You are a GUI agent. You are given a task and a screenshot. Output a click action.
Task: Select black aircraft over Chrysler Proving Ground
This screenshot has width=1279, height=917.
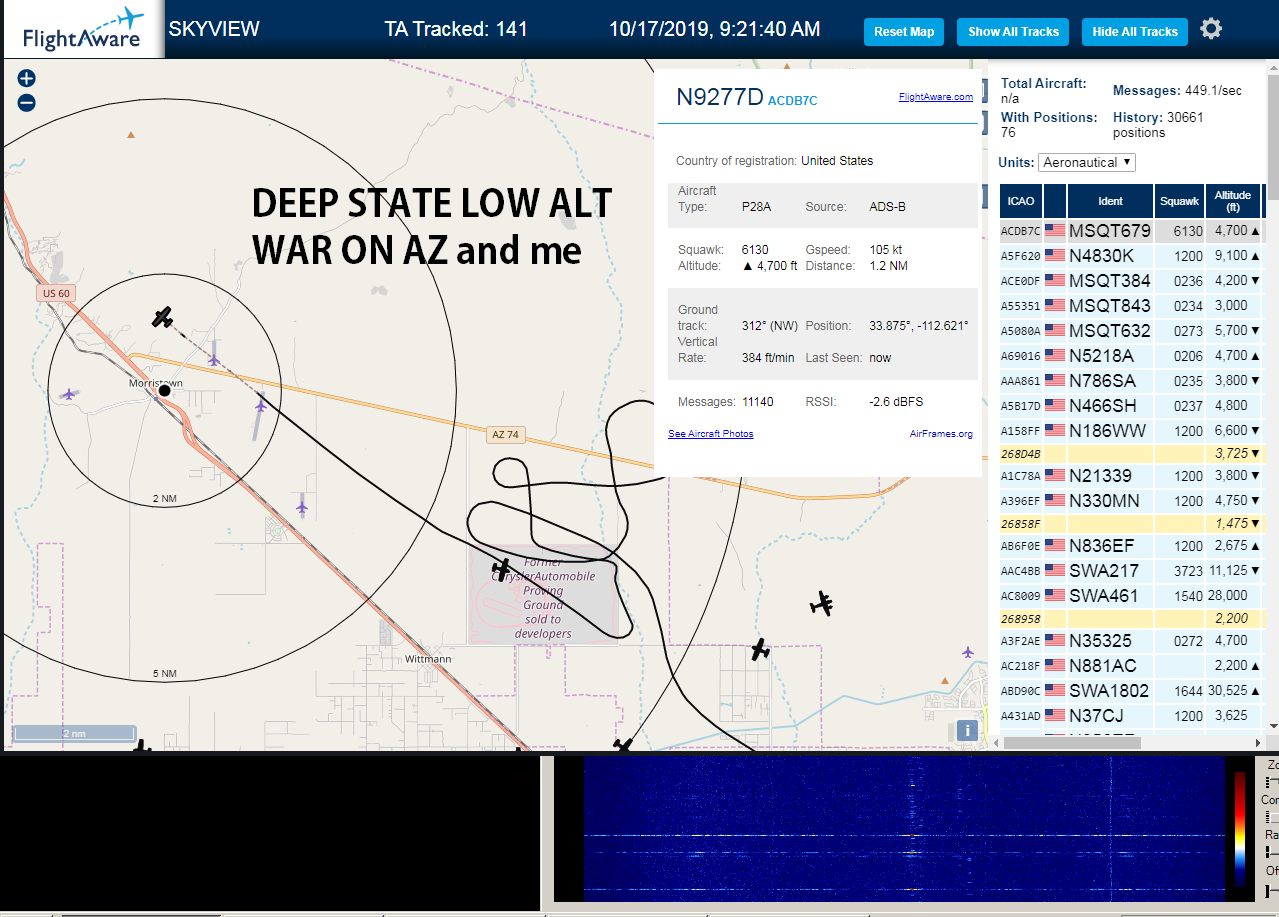click(501, 569)
